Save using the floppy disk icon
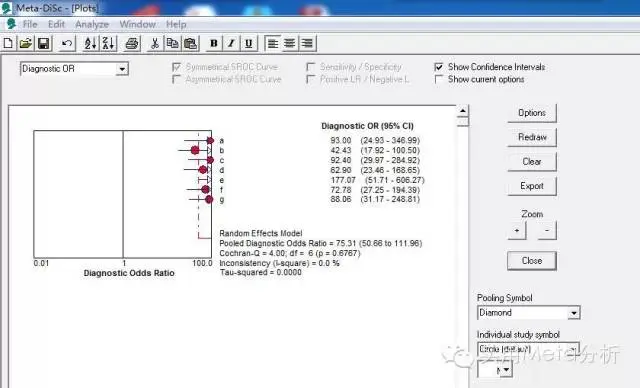This screenshot has height=388, width=640. click(44, 43)
